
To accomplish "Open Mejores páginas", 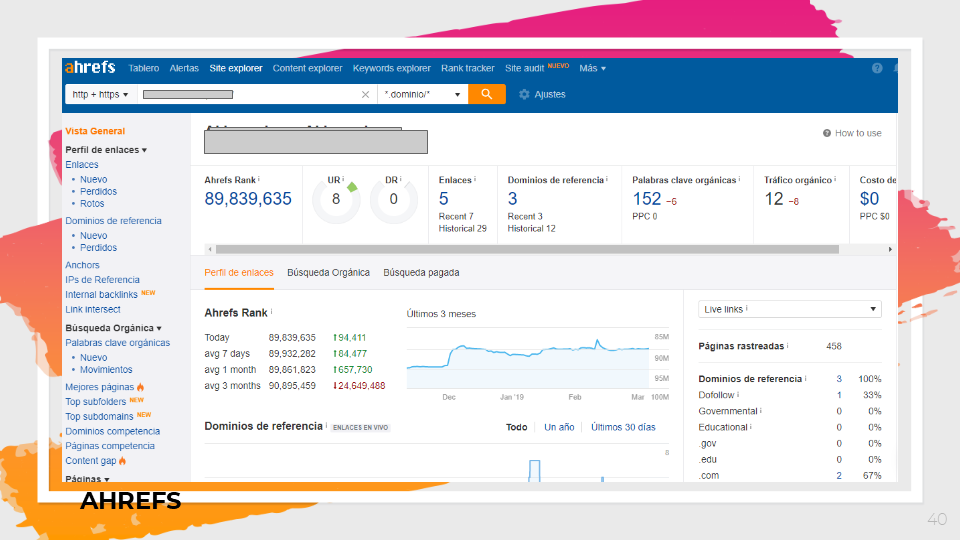I will tap(99, 387).
